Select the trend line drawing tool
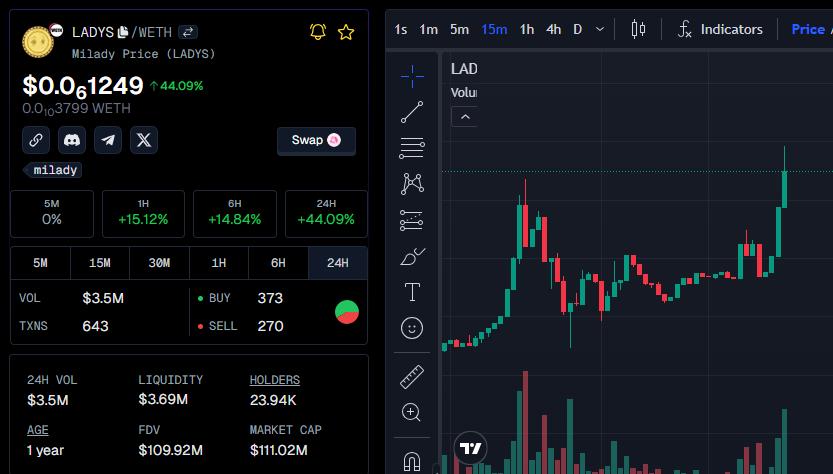Viewport: 833px width, 474px height. 412,112
